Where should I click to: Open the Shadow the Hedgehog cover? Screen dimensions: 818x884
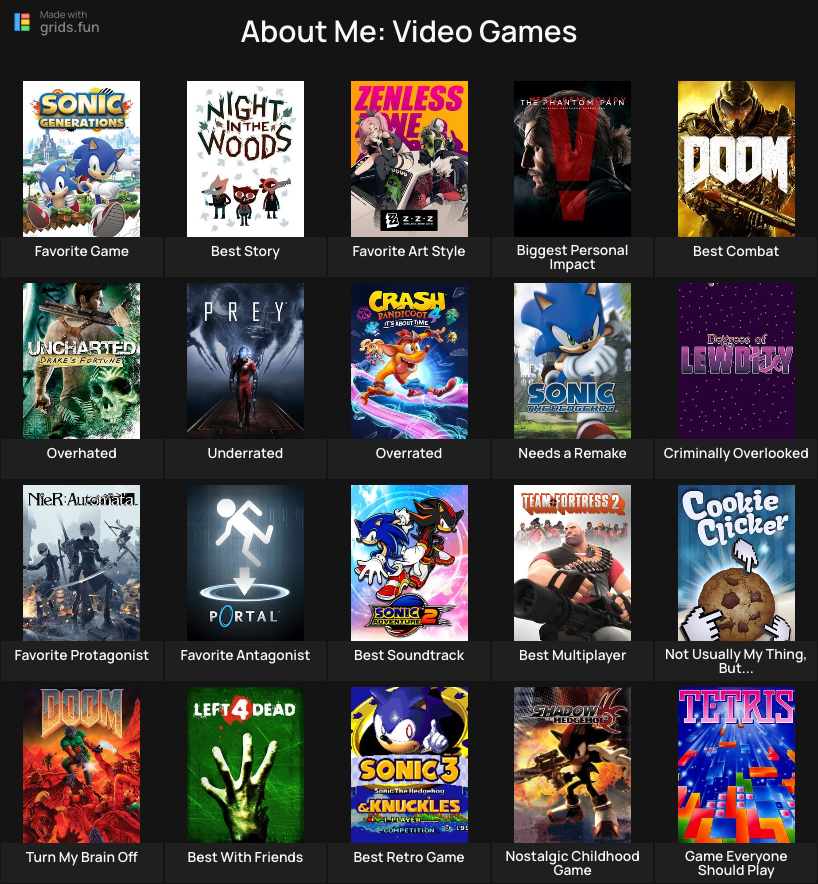tap(572, 765)
